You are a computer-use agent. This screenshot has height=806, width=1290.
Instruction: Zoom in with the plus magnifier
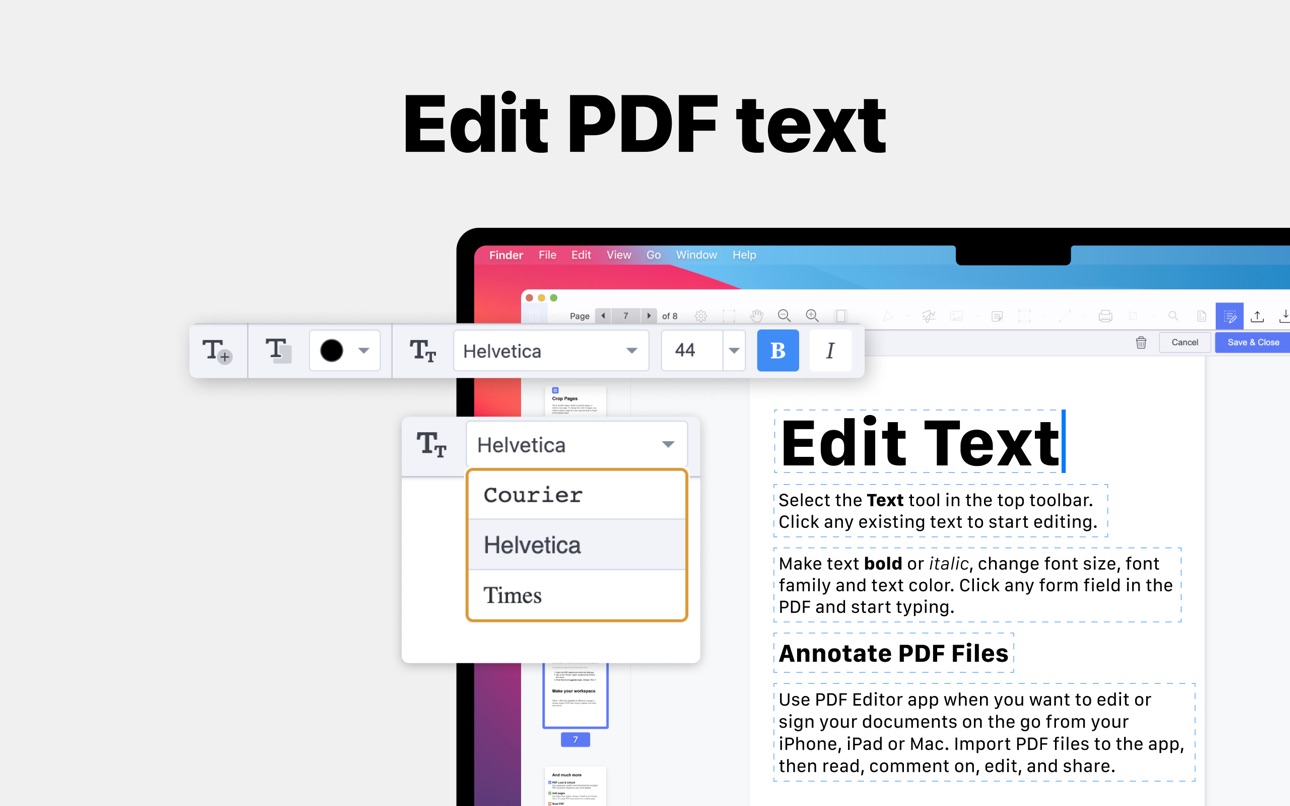(812, 316)
